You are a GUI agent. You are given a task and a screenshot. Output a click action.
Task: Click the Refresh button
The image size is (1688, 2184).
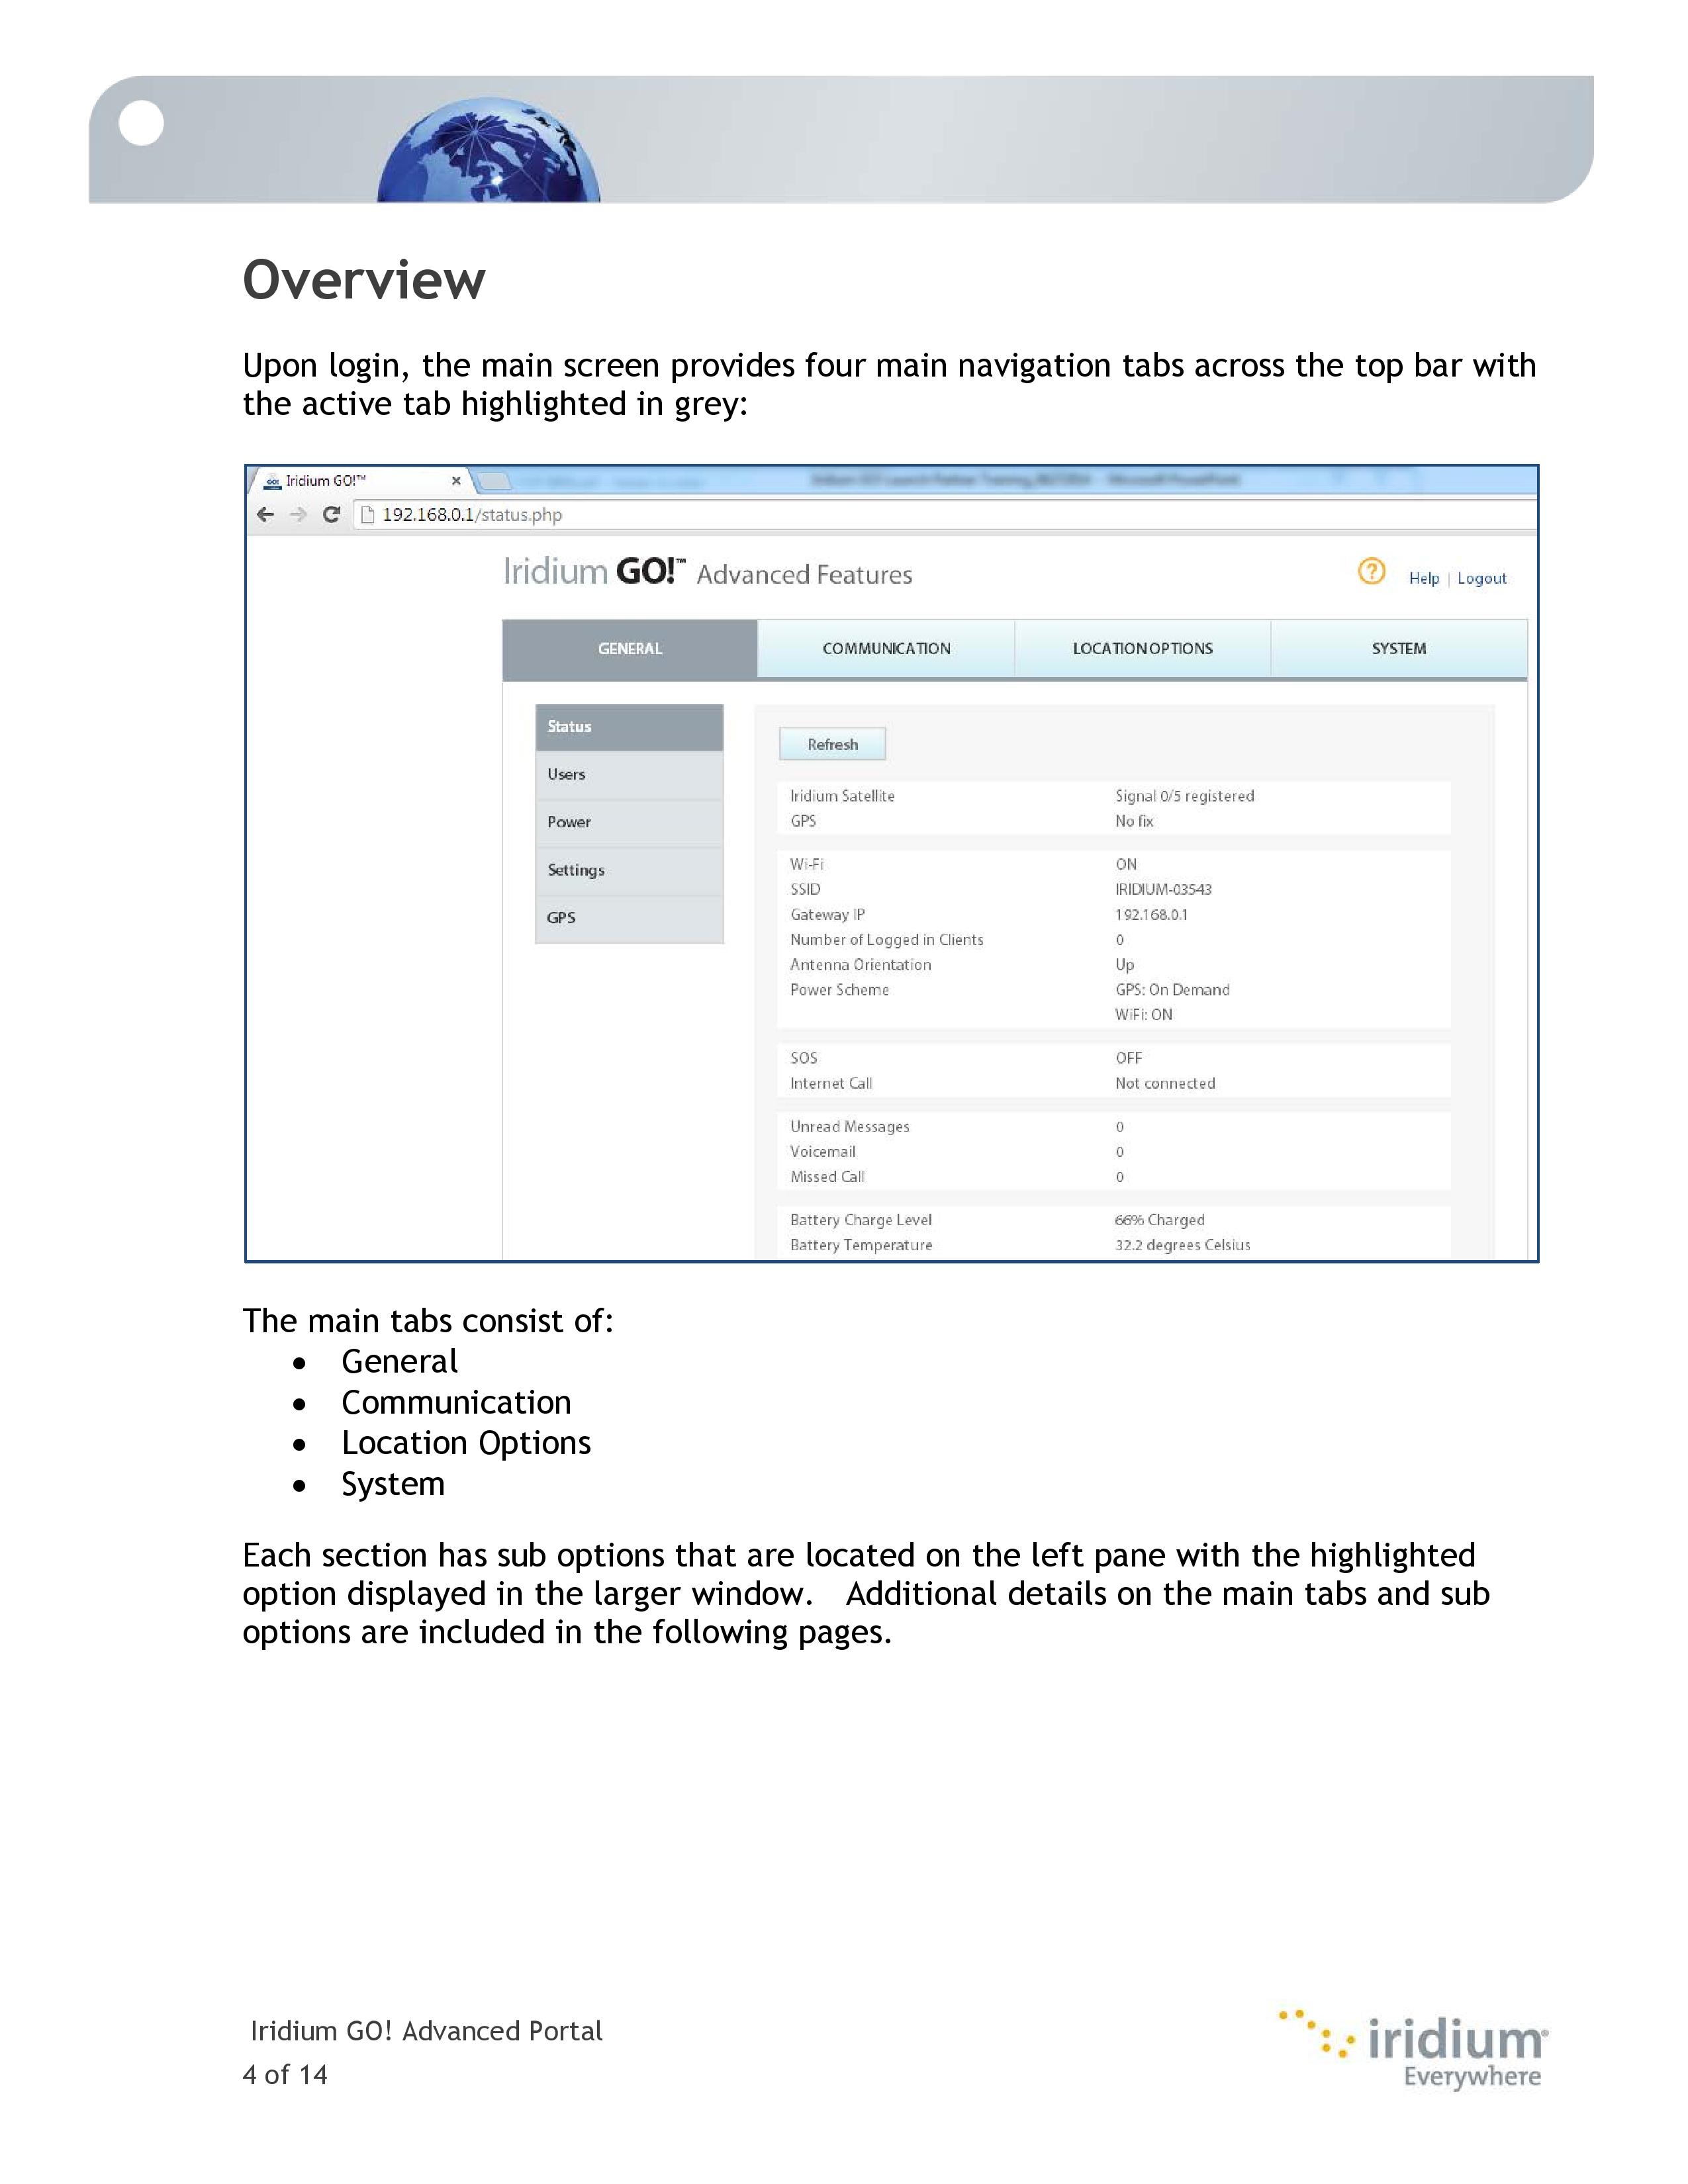832,745
